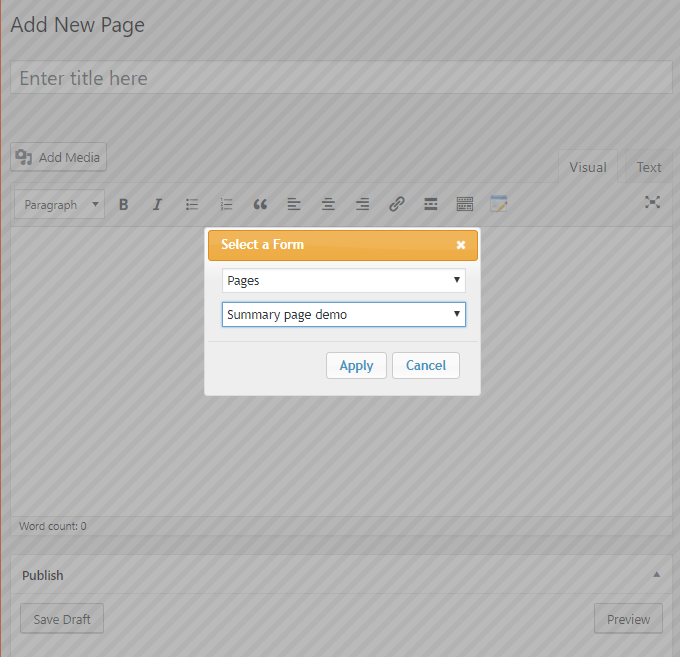The width and height of the screenshot is (680, 657).
Task: Click Save Draft
Action: click(x=62, y=619)
